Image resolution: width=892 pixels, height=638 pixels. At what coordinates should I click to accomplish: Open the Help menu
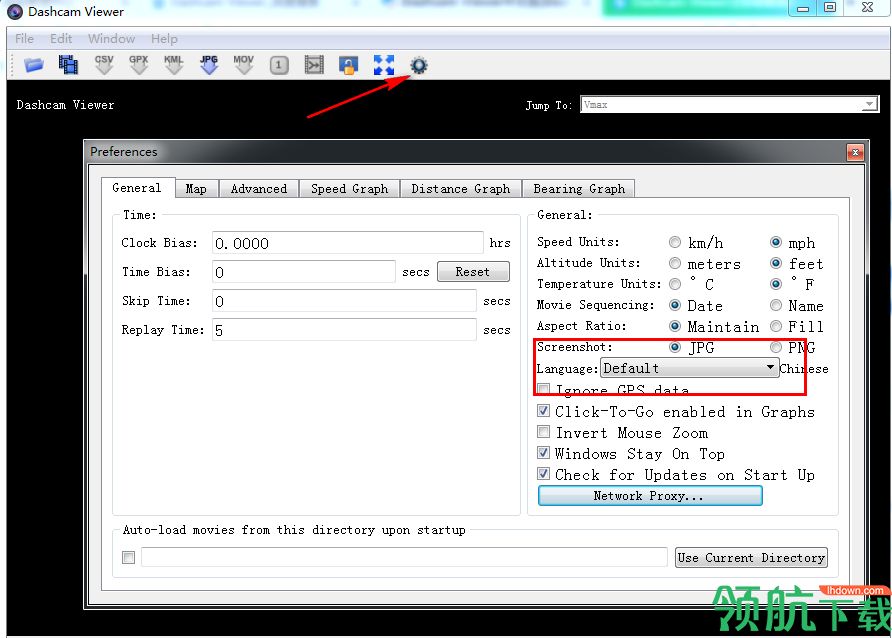pyautogui.click(x=164, y=39)
